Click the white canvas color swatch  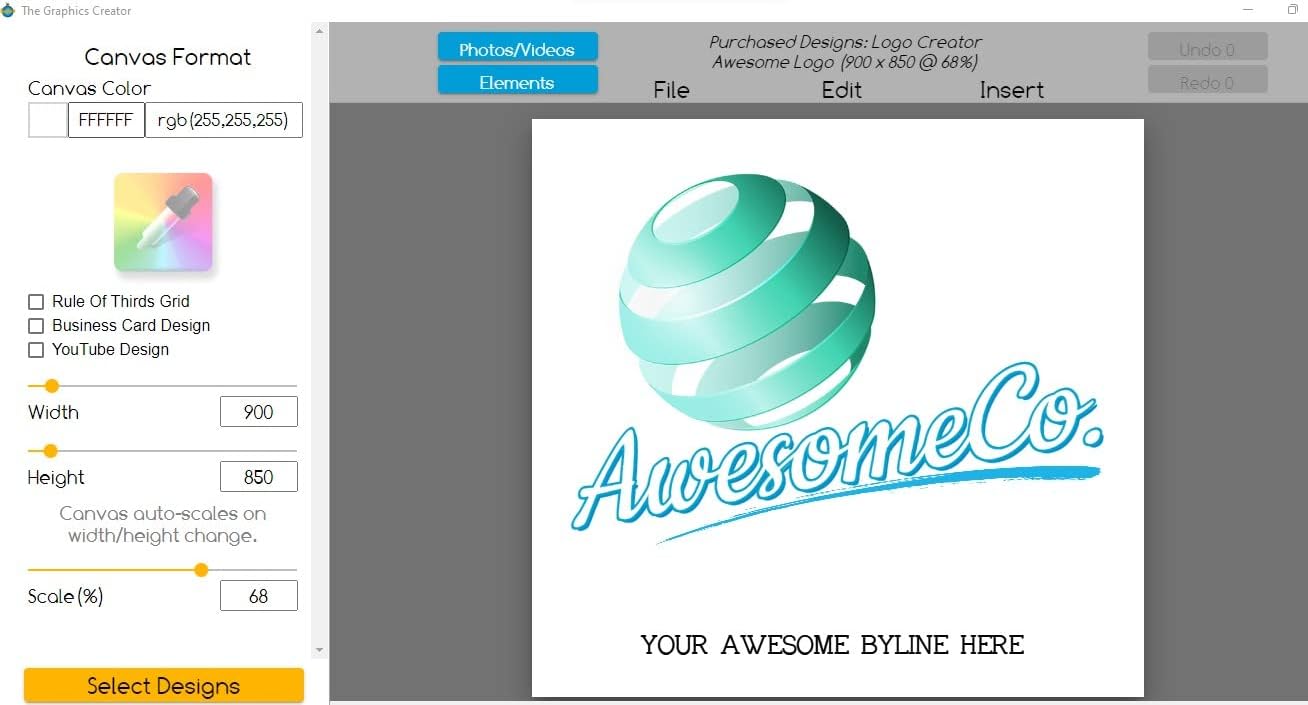47,120
